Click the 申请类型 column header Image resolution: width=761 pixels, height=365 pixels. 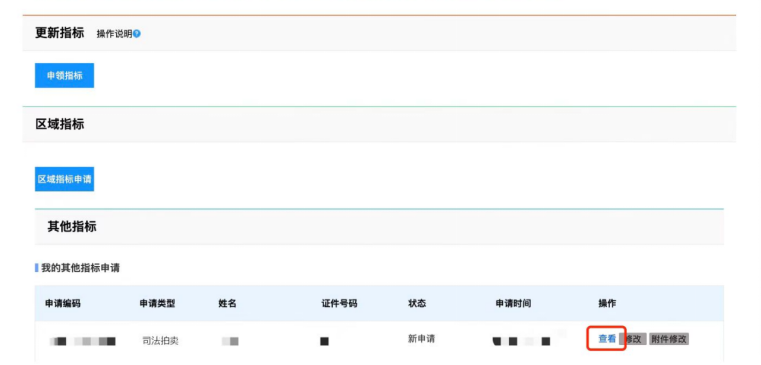coord(157,304)
